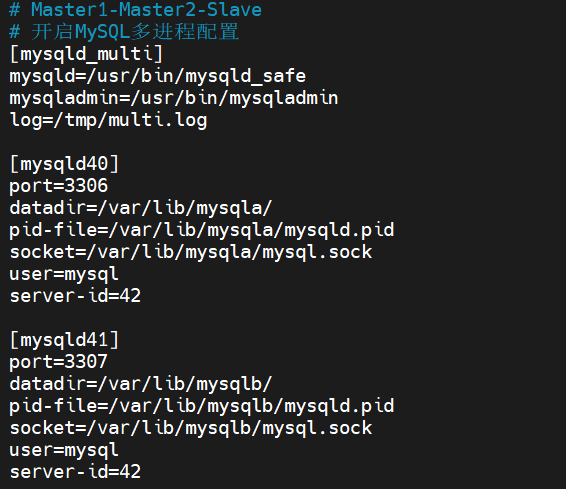
Task: Click the comment line Master1-Master2-Slave
Action: [x=135, y=10]
